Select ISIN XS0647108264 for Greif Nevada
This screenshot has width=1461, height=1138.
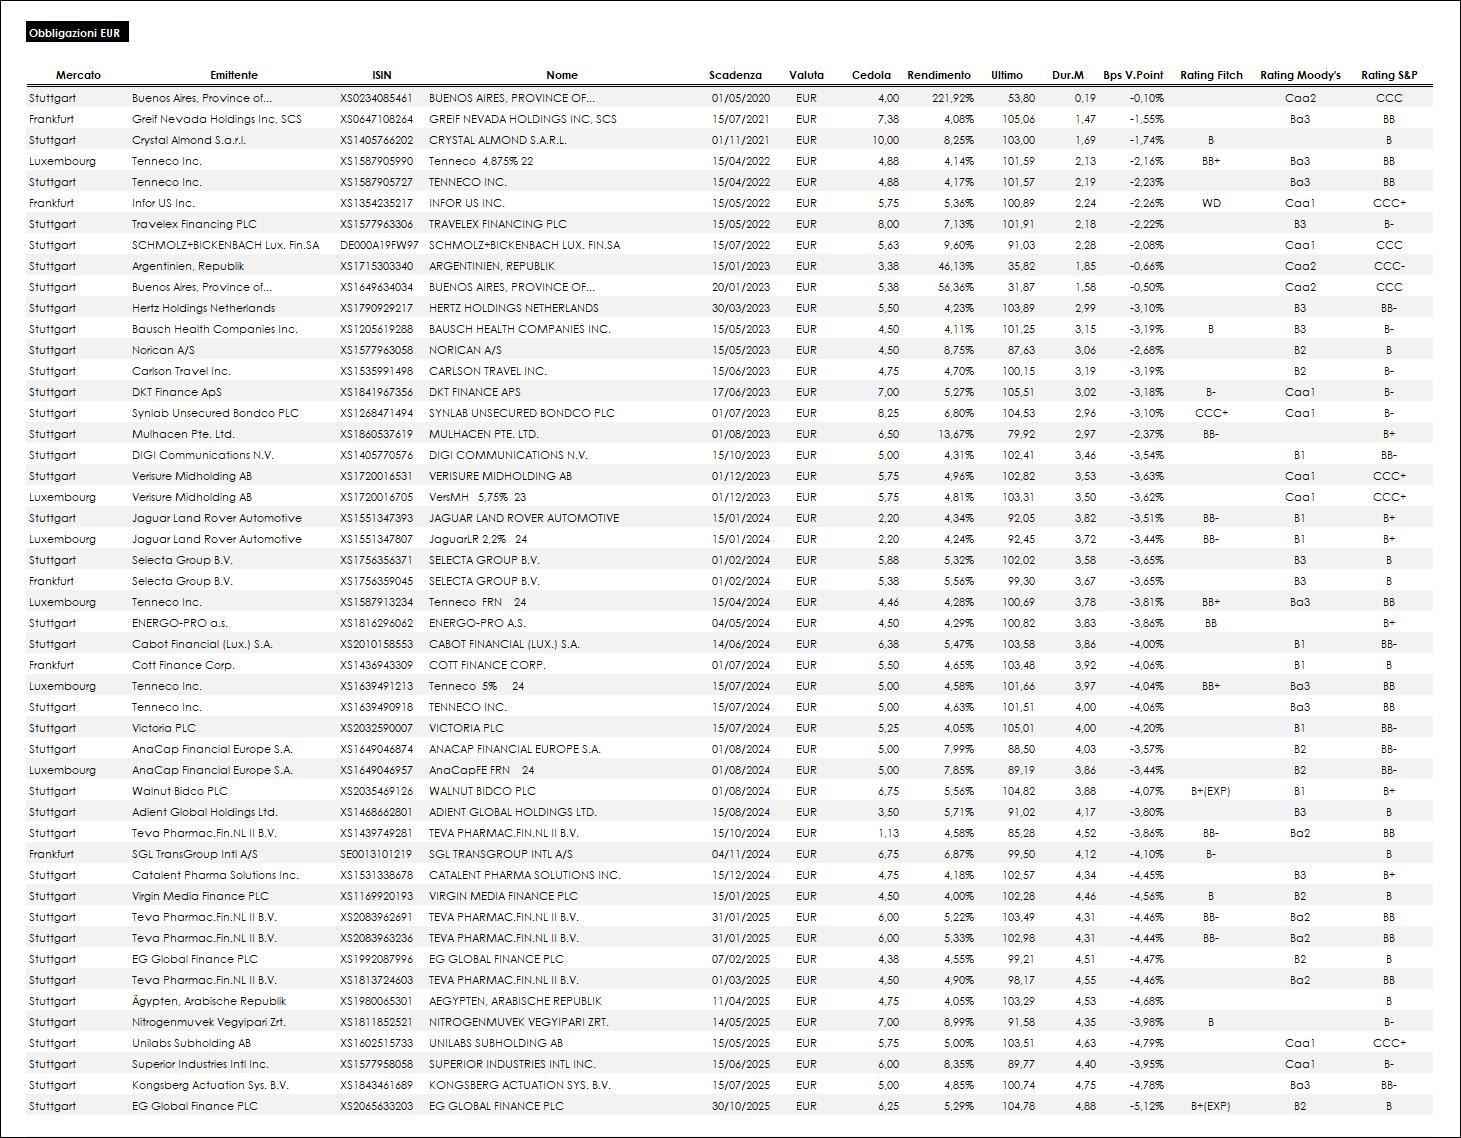pos(376,119)
